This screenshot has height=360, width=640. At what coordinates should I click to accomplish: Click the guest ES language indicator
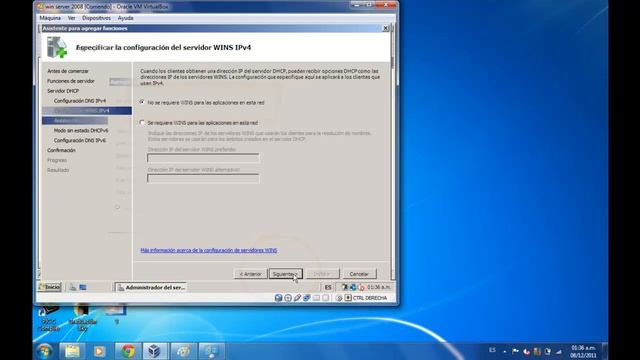pyautogui.click(x=328, y=287)
